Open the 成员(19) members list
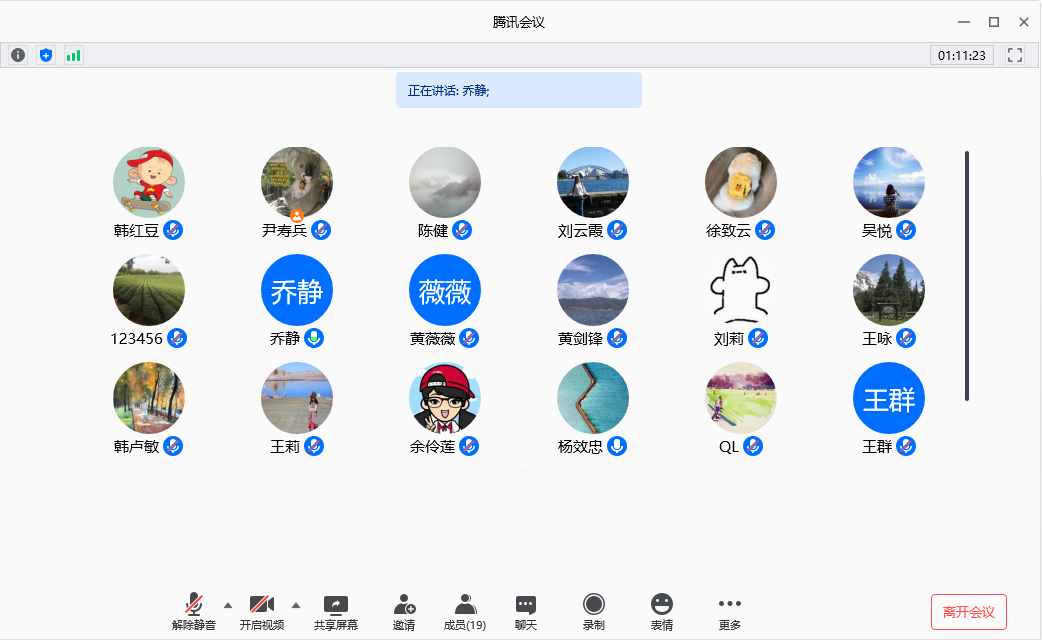 pos(465,611)
